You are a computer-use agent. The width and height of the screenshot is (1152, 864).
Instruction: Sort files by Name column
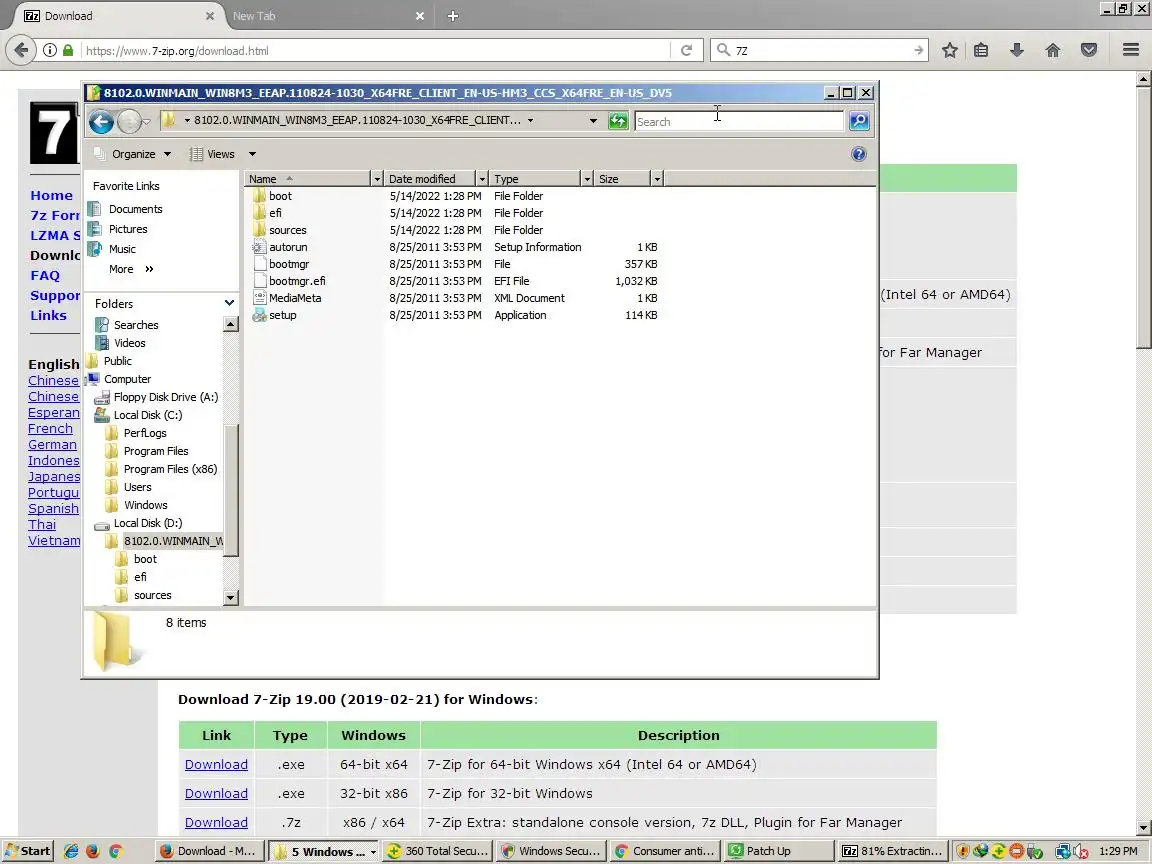coord(307,179)
